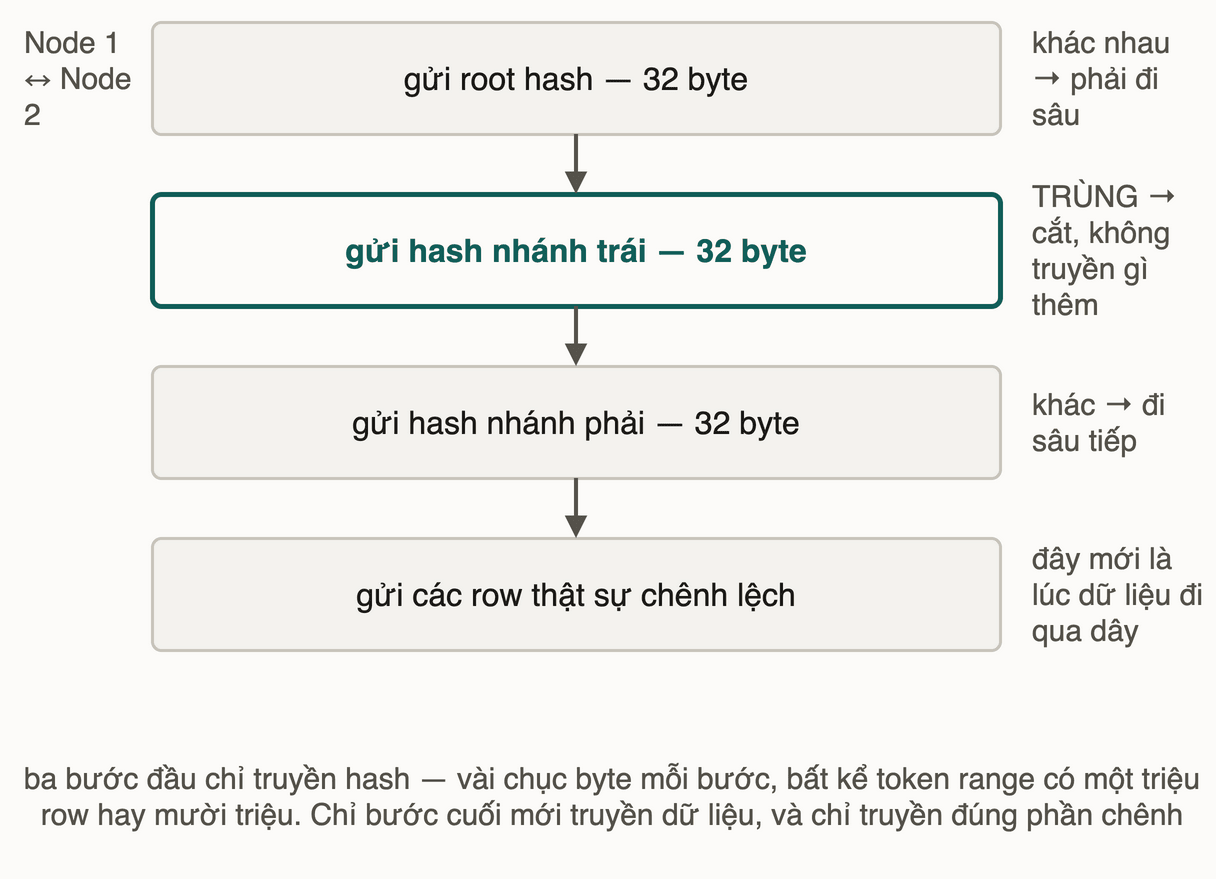Click the caption line starting "ba bước đầu"
The height and width of the screenshot is (879, 1216).
(x=611, y=779)
